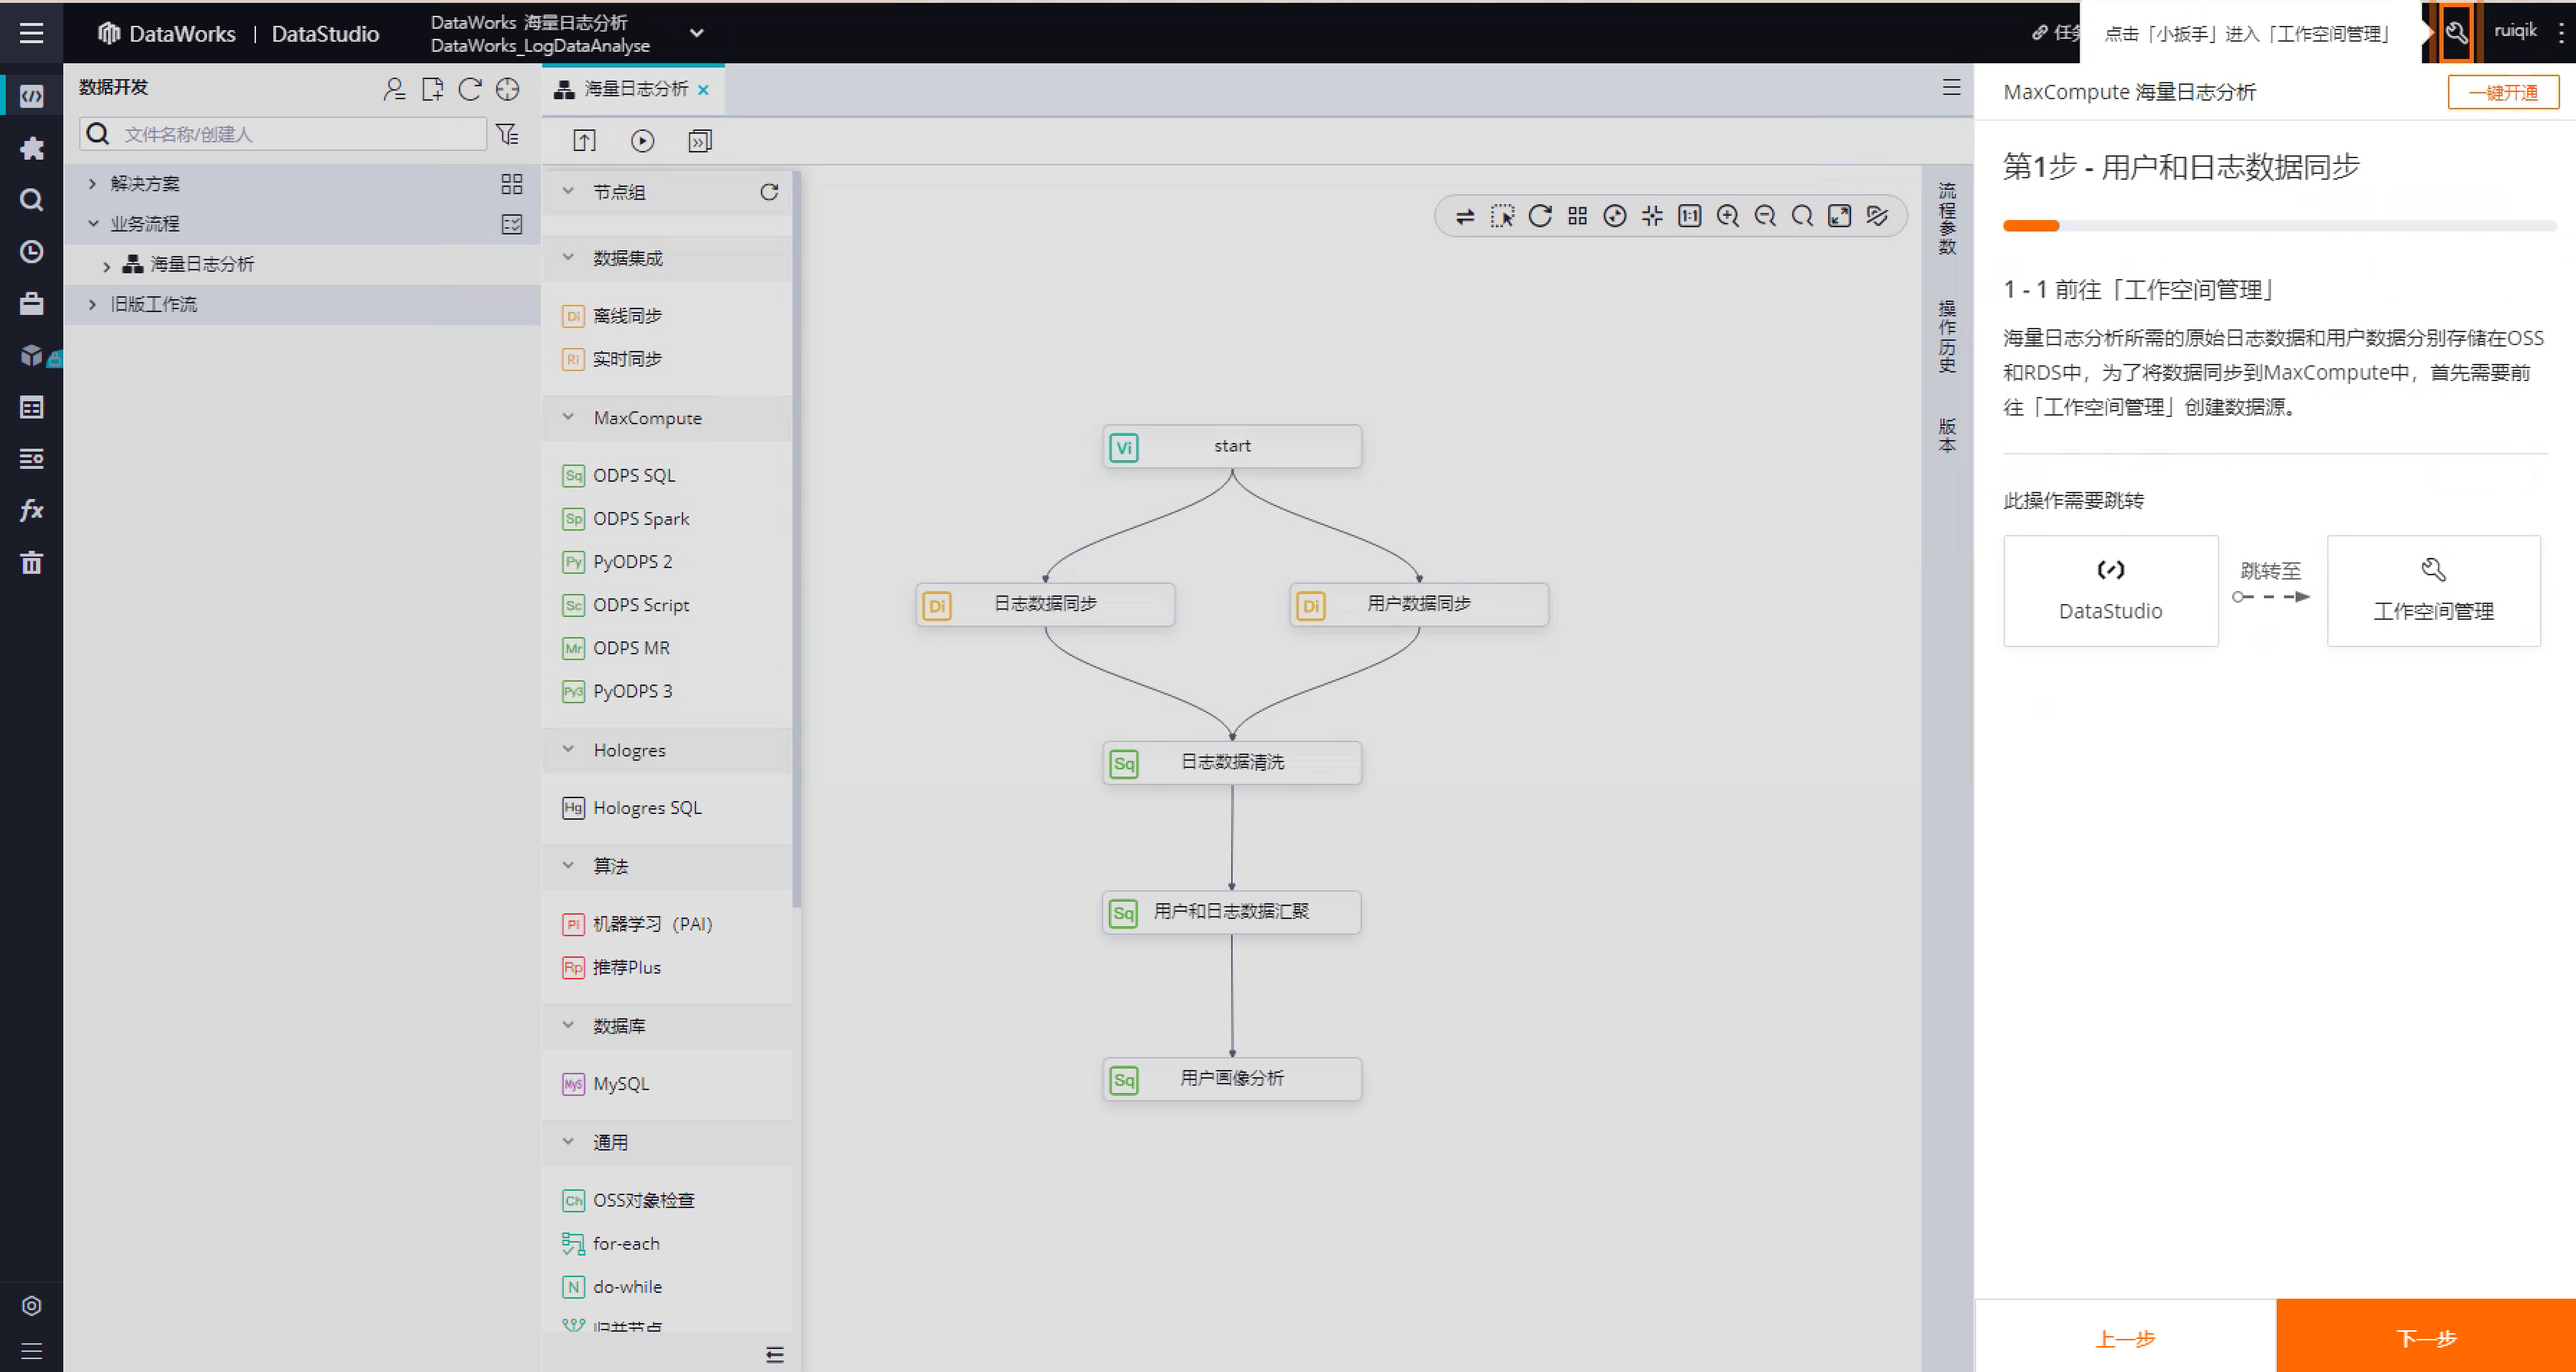Click the node panel vertical scrollbar
Viewport: 2576px width, 1372px height.
click(x=797, y=540)
